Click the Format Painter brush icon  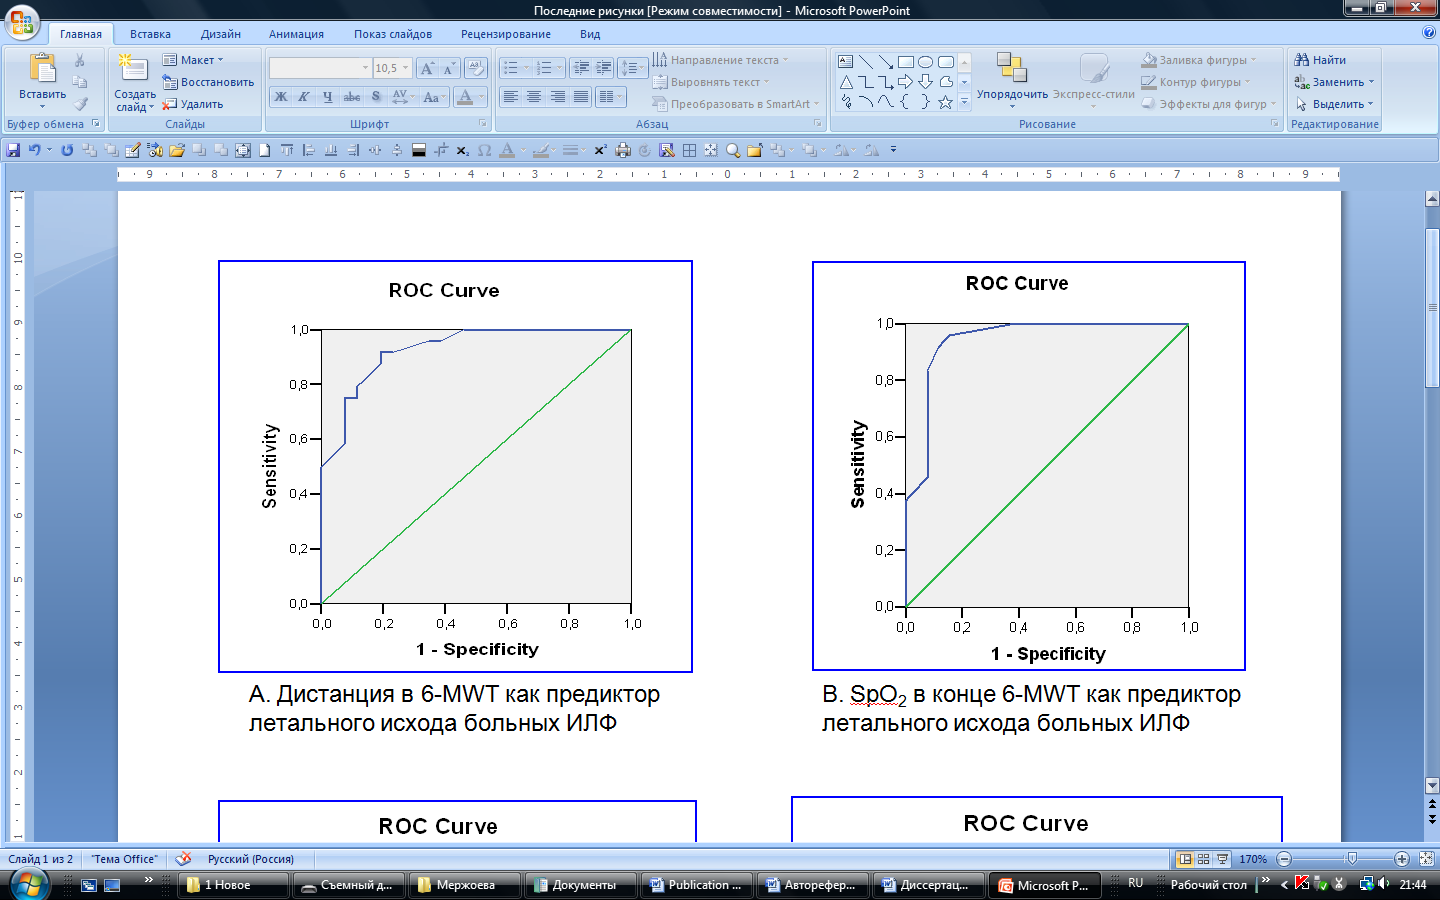[x=80, y=103]
